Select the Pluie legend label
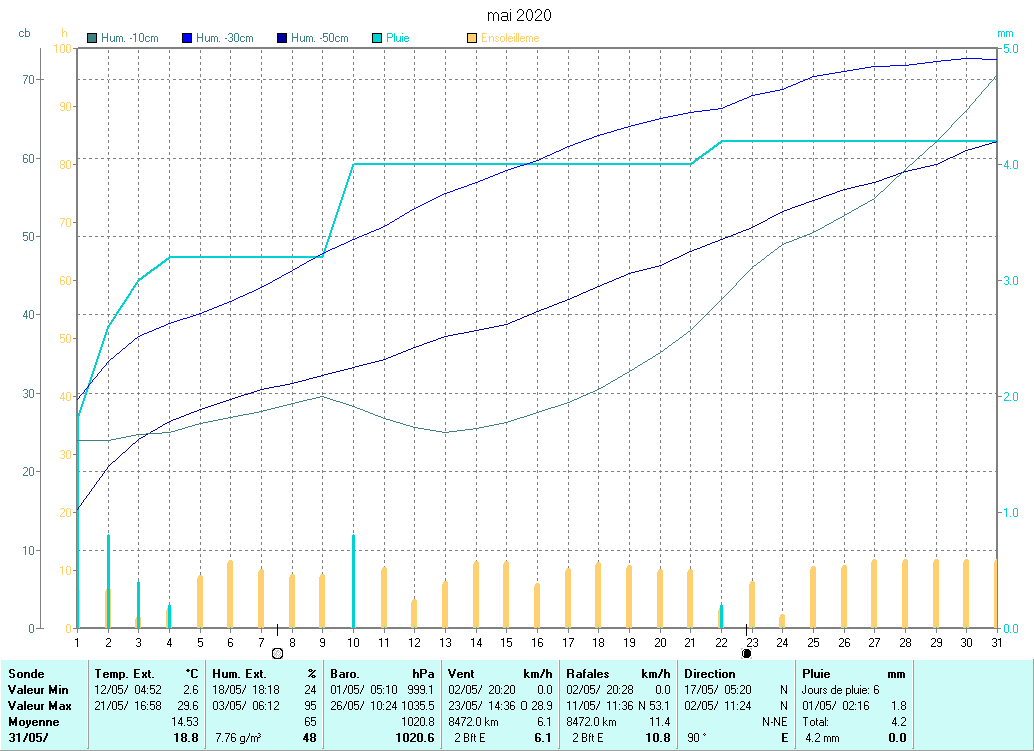The height and width of the screenshot is (751, 1034). pos(398,38)
